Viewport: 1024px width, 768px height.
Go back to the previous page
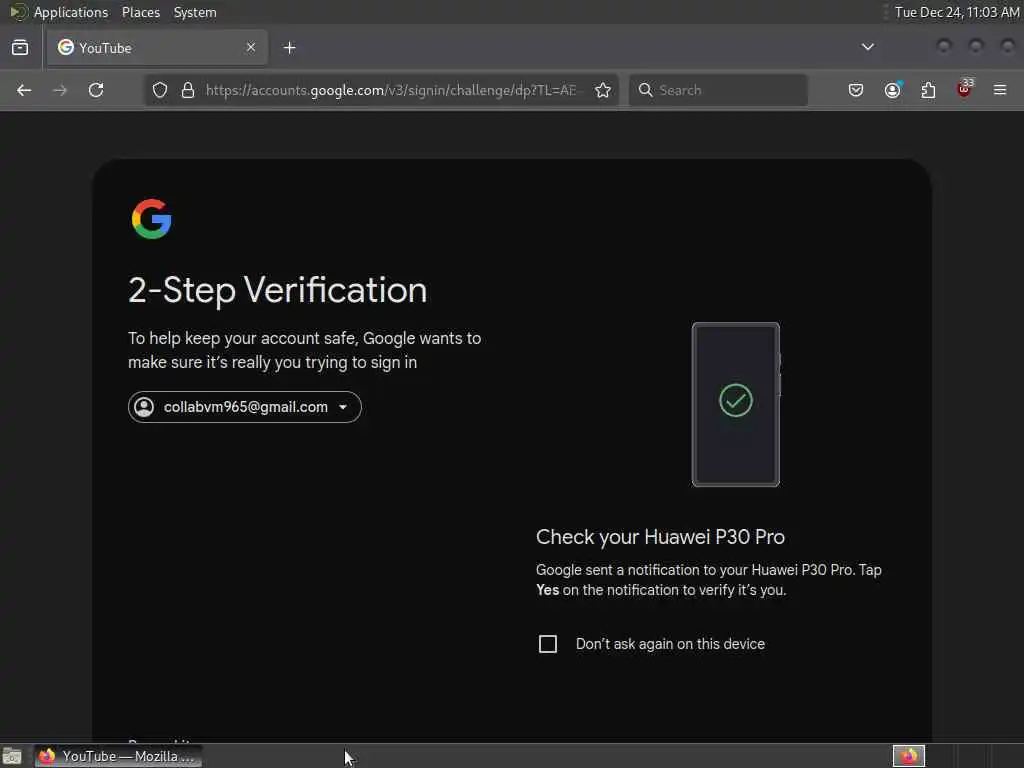point(24,90)
